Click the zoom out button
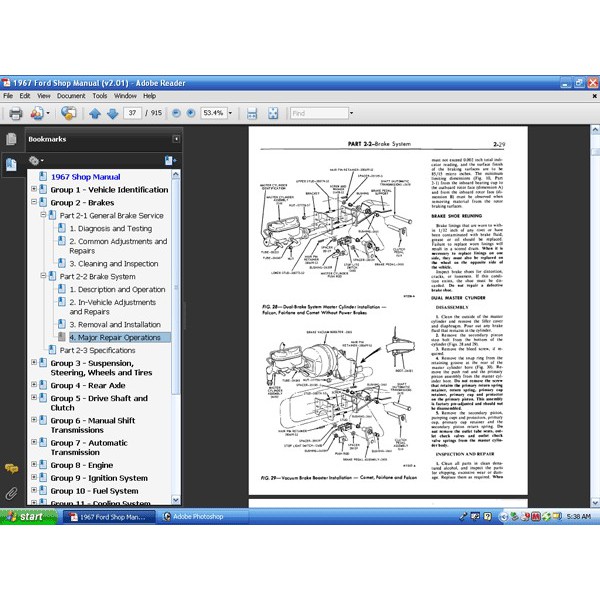The image size is (600, 600). [176, 113]
